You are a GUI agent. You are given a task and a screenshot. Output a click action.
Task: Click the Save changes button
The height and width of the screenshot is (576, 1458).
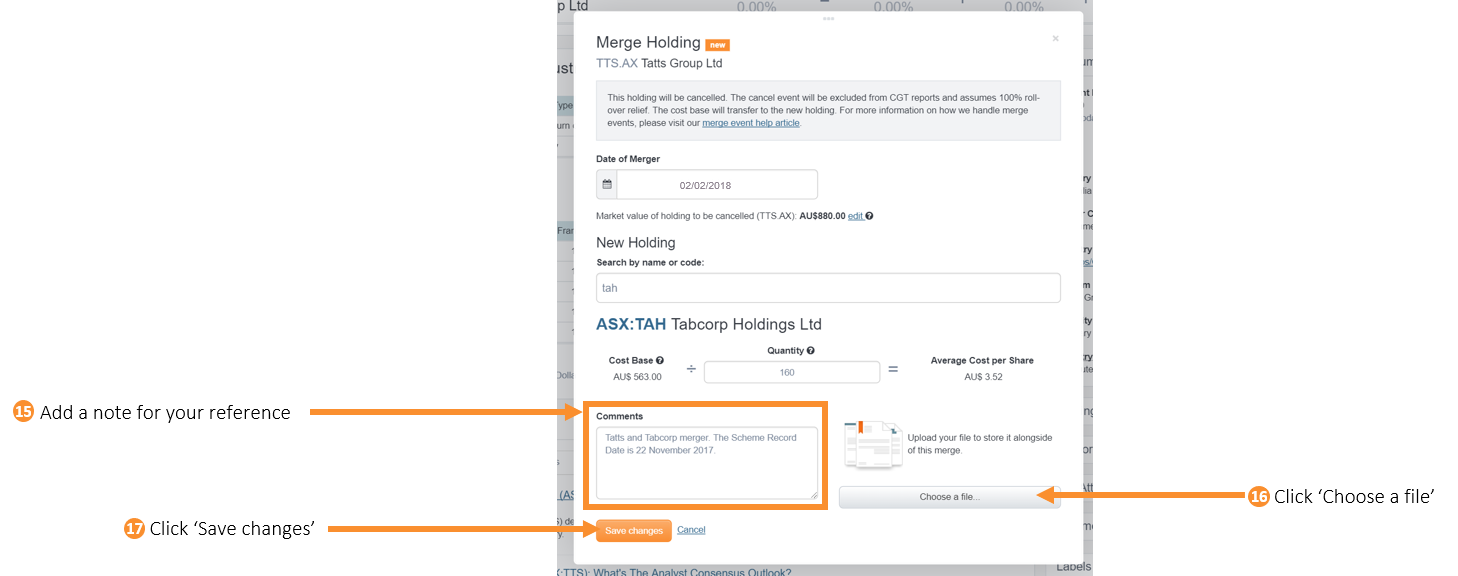pos(634,531)
